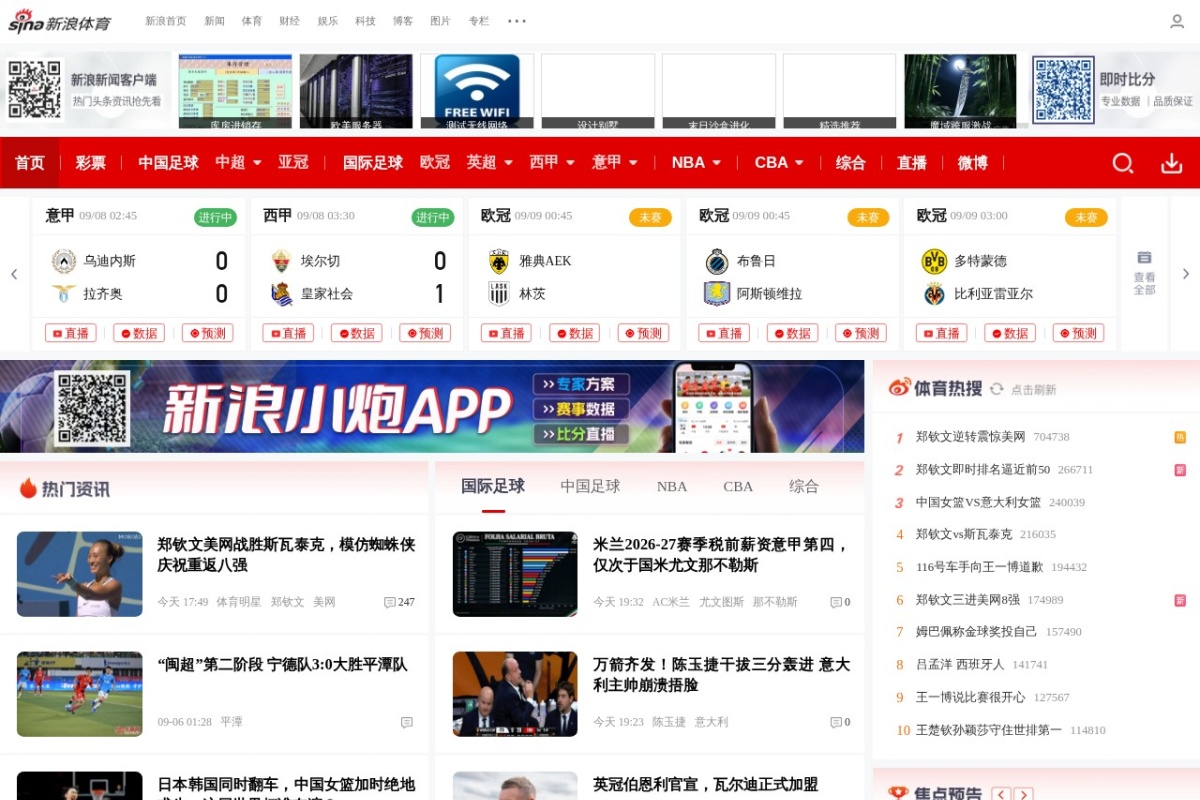The image size is (1200, 800).
Task: Click the 乌迪内斯 team crest
Action: [x=64, y=261]
